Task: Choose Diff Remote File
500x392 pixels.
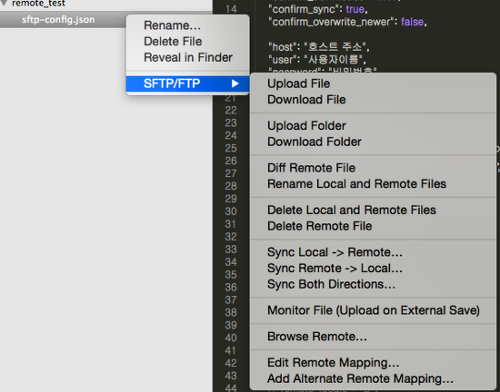Action: 373,168
